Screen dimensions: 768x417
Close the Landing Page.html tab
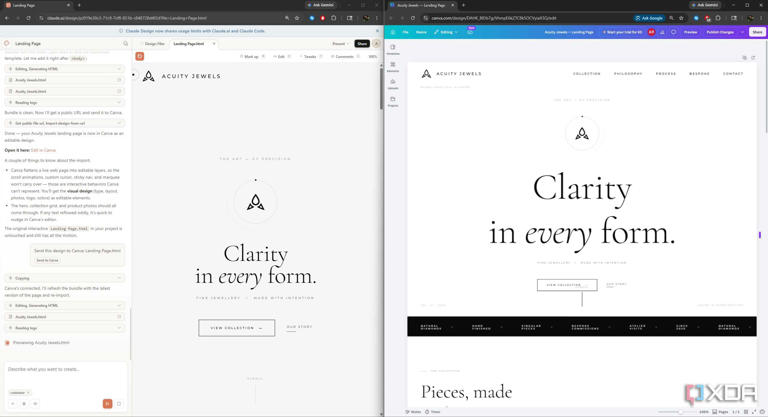tap(214, 44)
